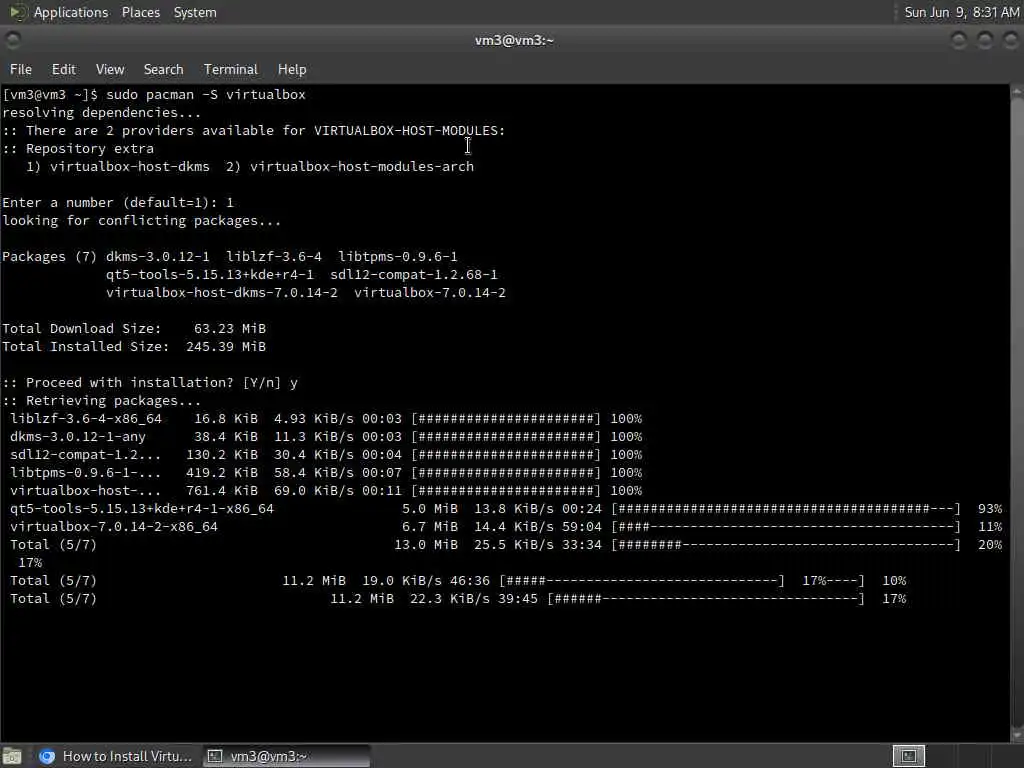1024x768 pixels.
Task: Click 'virtualbox-7.0.14-2-x86_64' package name
Action: click(114, 526)
